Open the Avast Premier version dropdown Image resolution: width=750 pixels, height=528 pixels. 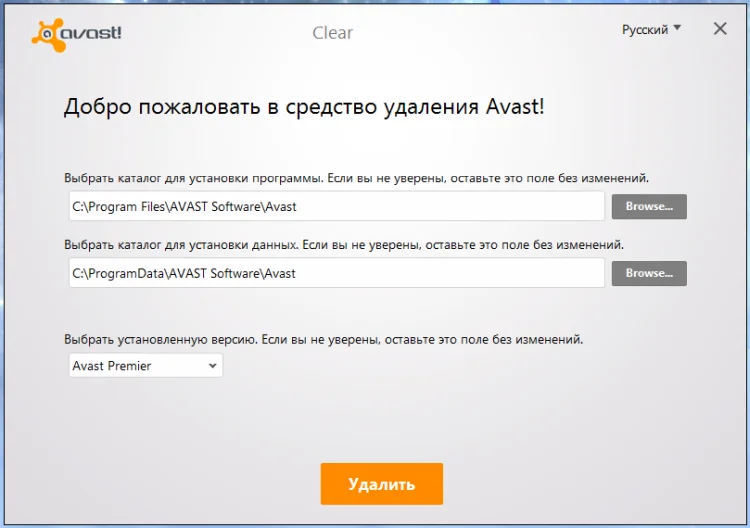[x=145, y=365]
